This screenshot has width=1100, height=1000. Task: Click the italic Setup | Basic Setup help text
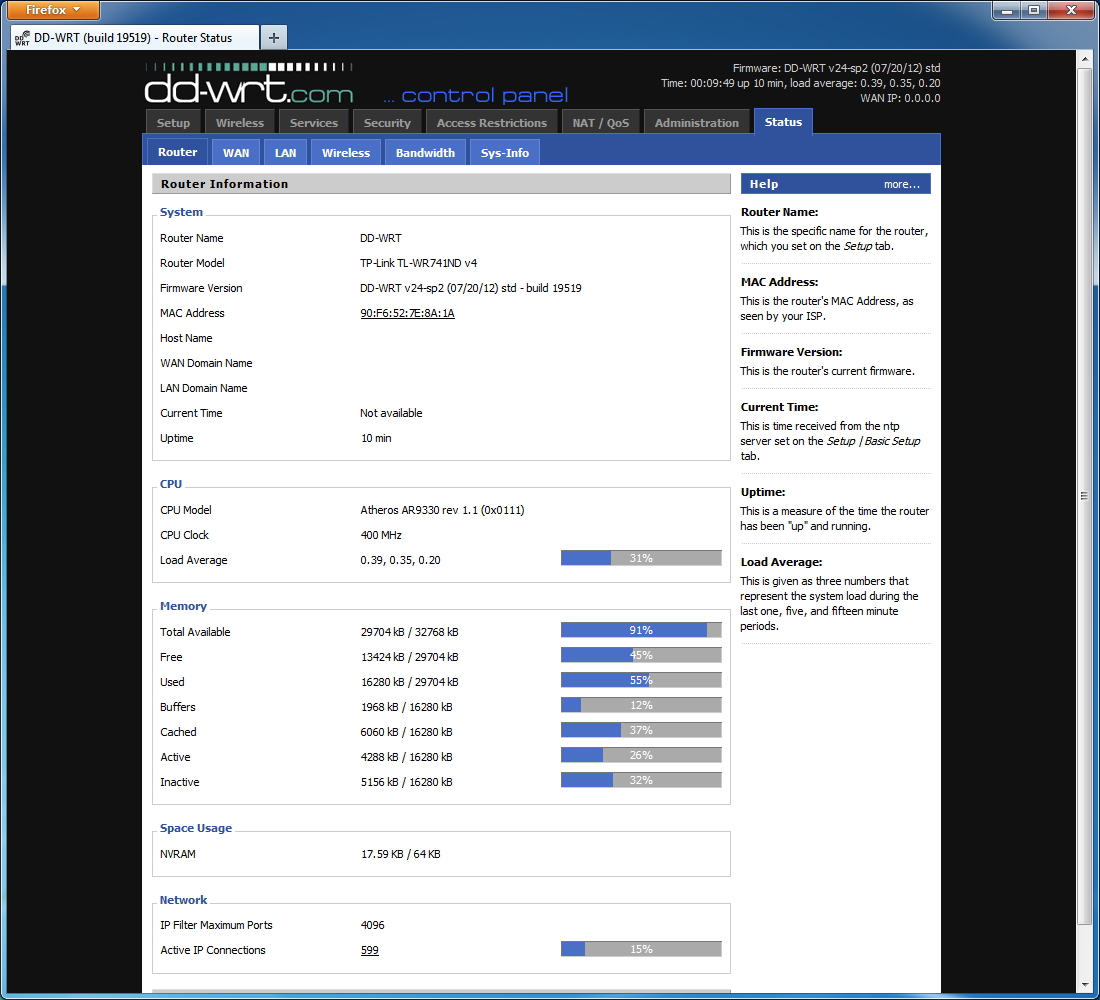(873, 441)
